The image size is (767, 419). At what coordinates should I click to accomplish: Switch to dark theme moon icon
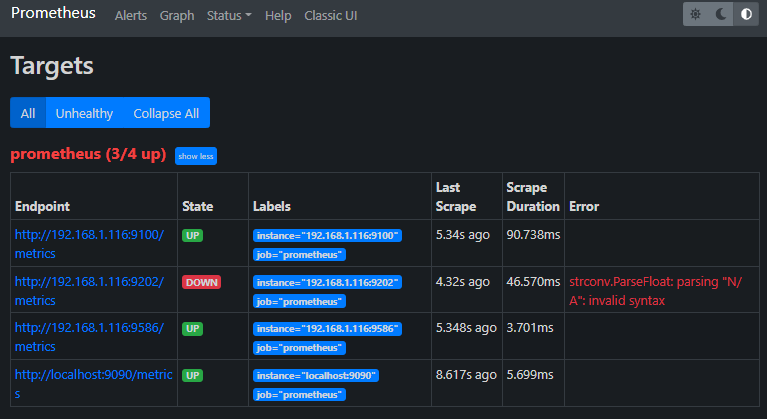[721, 14]
